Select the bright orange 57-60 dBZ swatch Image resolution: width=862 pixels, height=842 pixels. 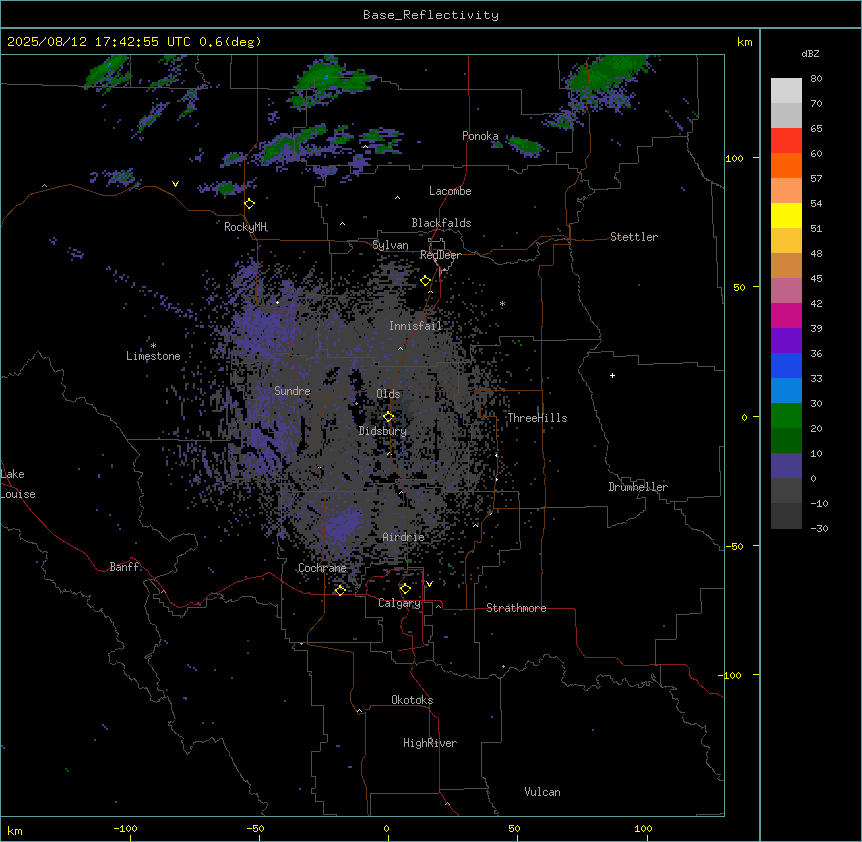pyautogui.click(x=786, y=165)
